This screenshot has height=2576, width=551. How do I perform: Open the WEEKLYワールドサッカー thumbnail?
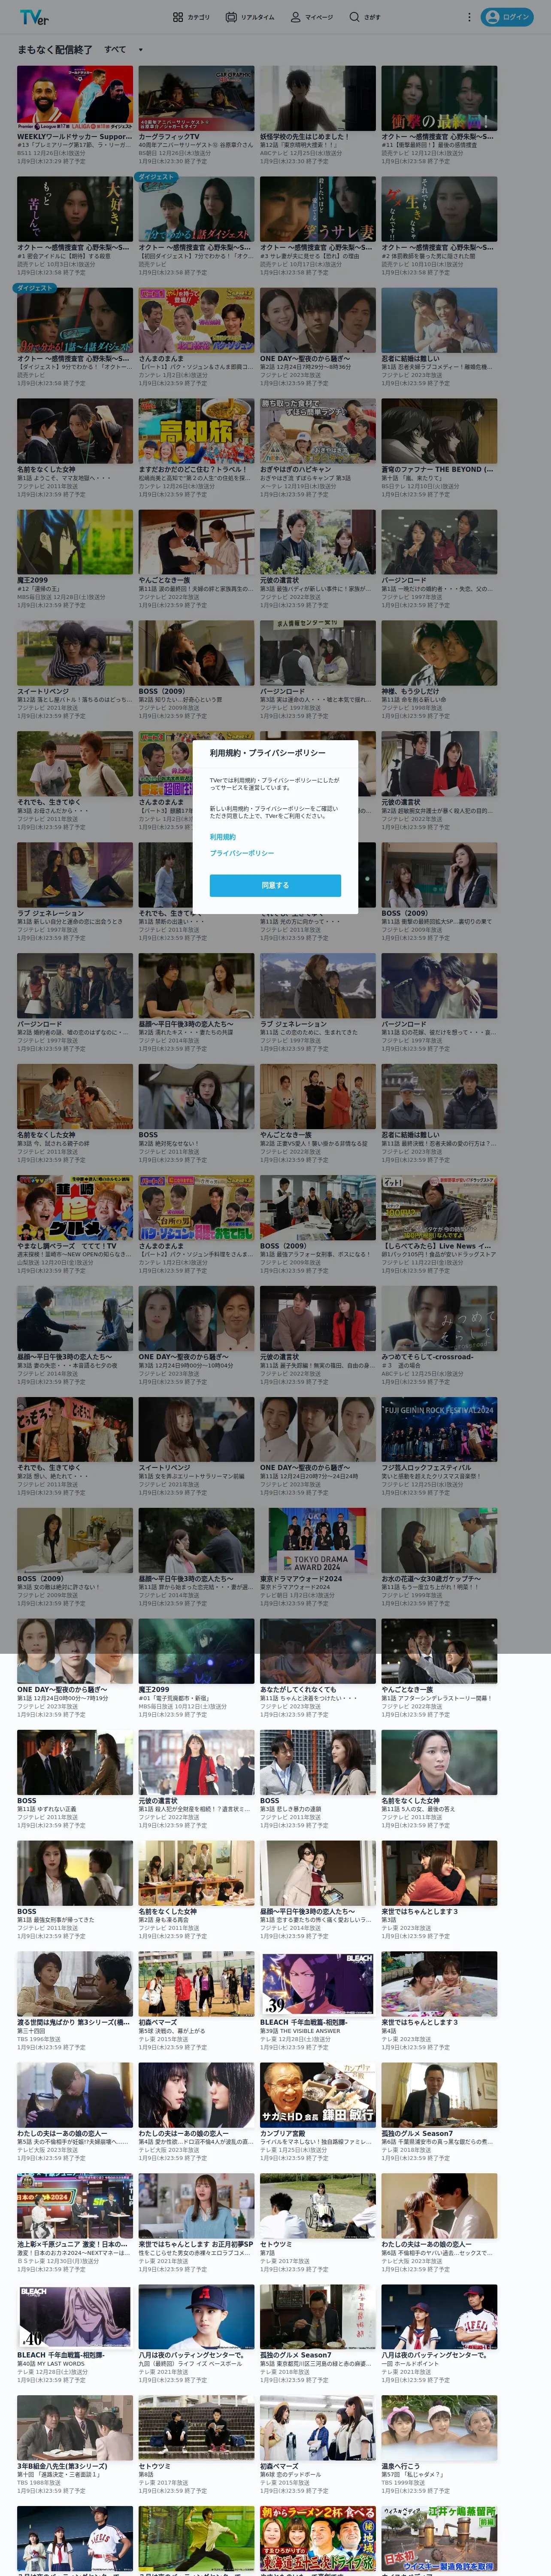point(75,98)
